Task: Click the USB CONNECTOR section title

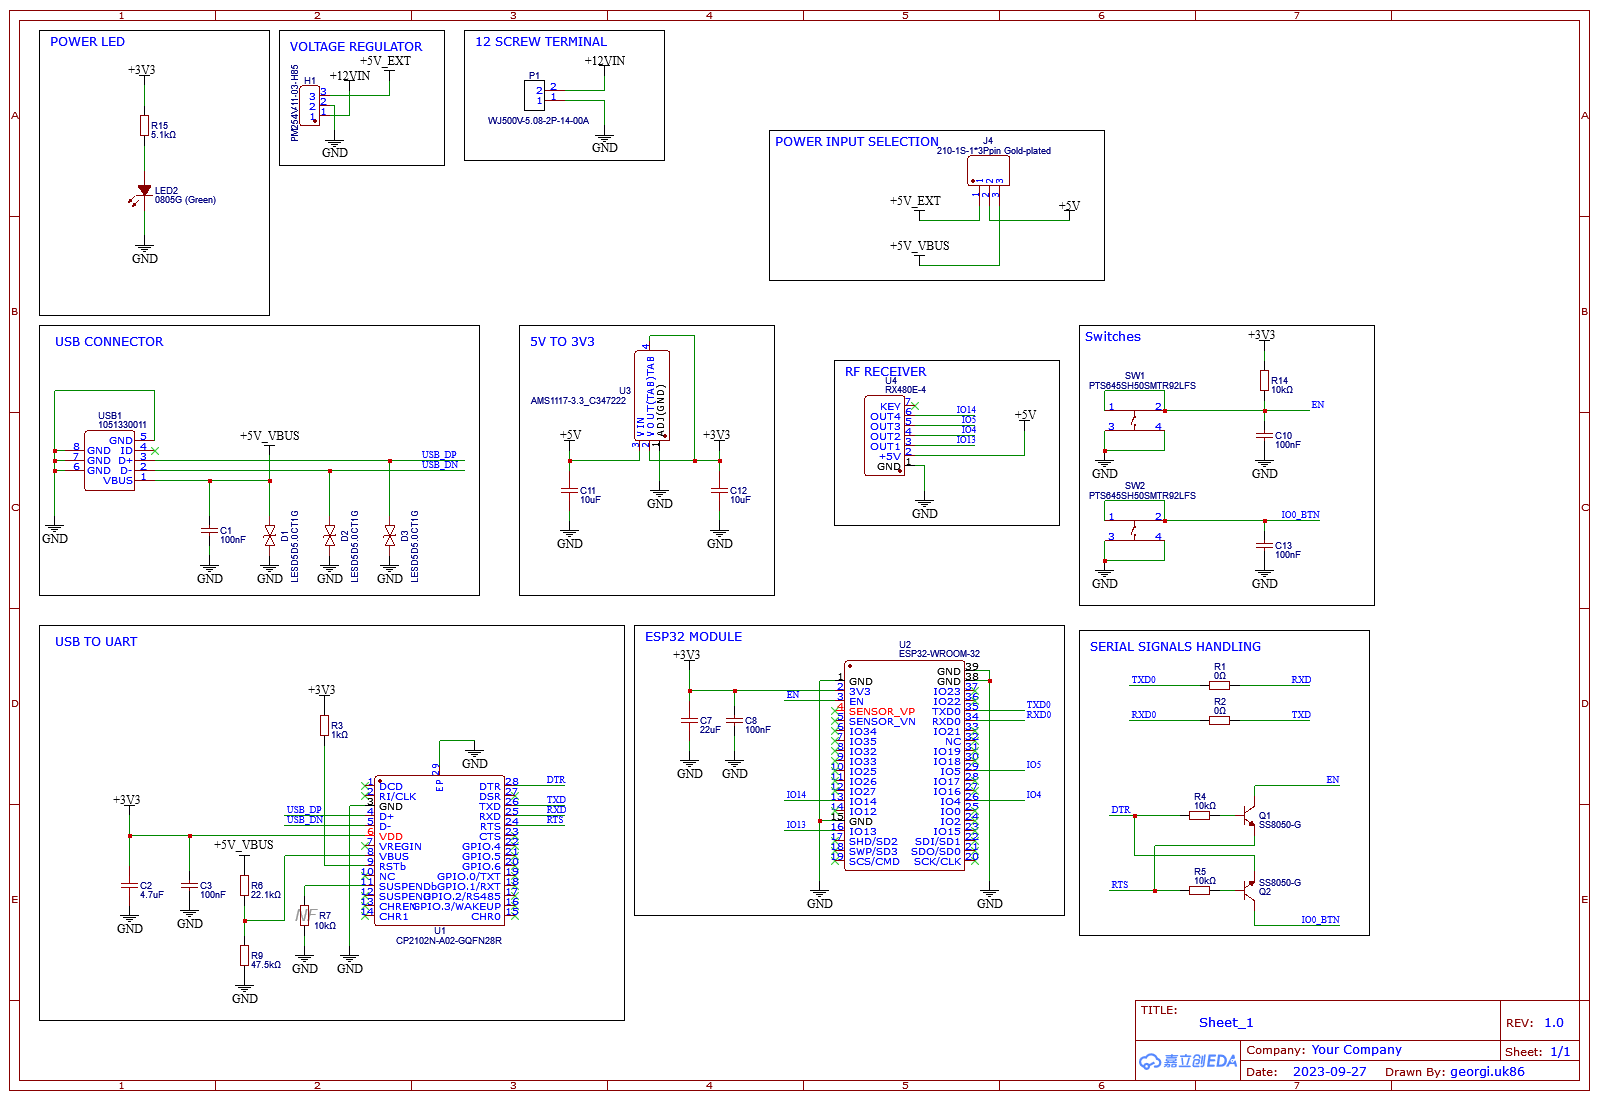Action: (x=109, y=342)
